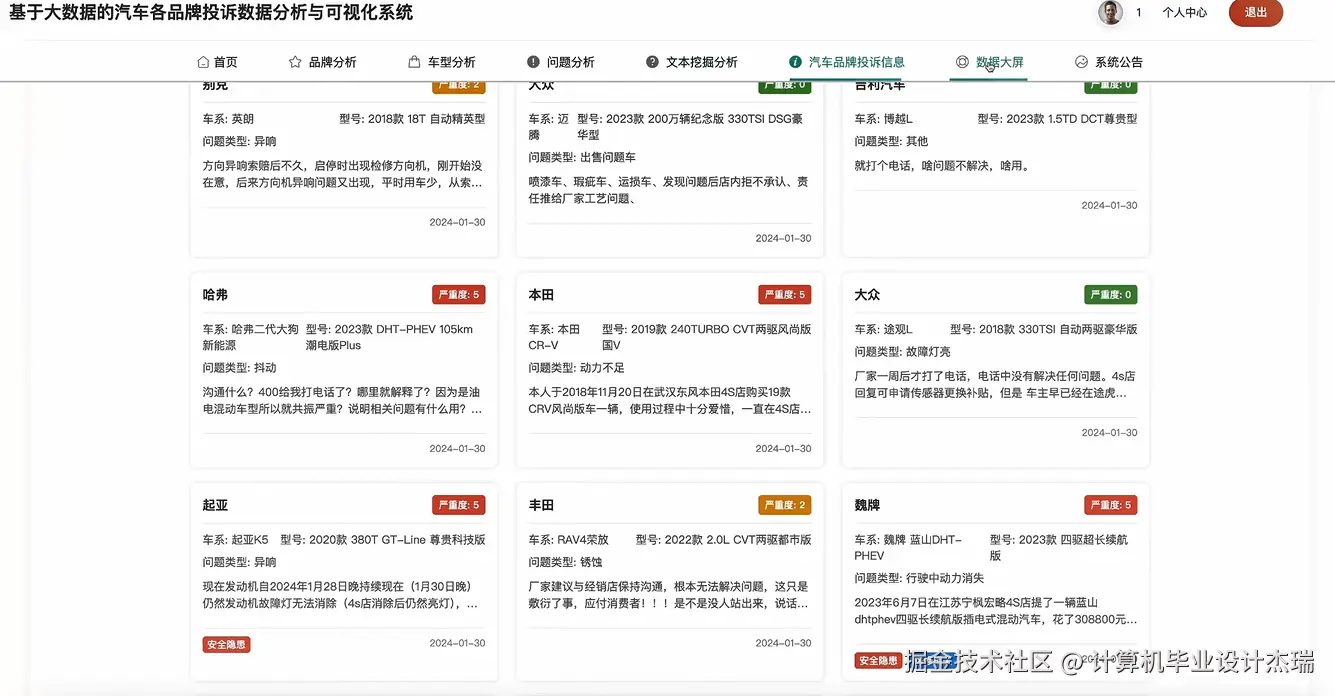Click the star icon beside 品牌分析
Viewport: 1335px width, 696px height.
point(295,62)
